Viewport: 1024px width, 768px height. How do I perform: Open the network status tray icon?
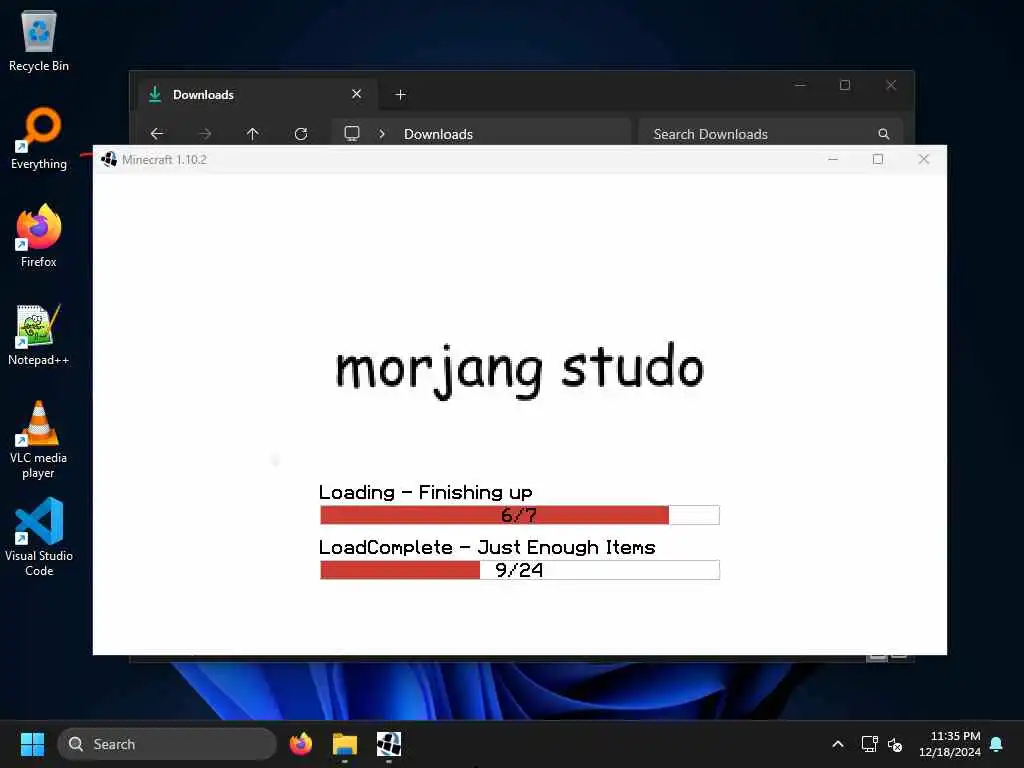click(x=869, y=744)
